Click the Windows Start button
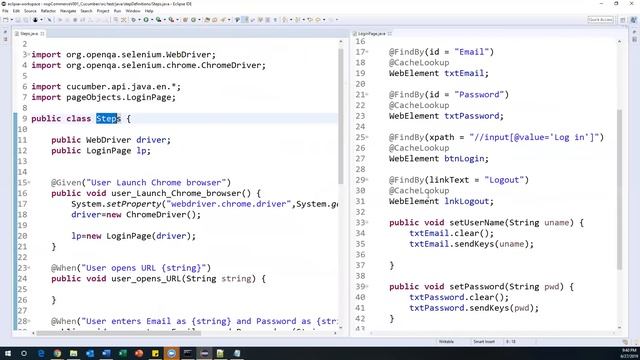The height and width of the screenshot is (360, 640). 8,353
